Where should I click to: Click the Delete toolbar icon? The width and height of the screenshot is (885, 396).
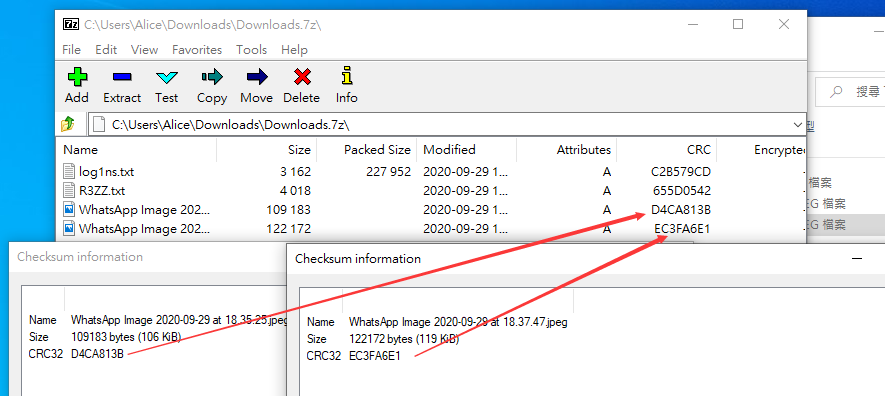click(x=303, y=77)
